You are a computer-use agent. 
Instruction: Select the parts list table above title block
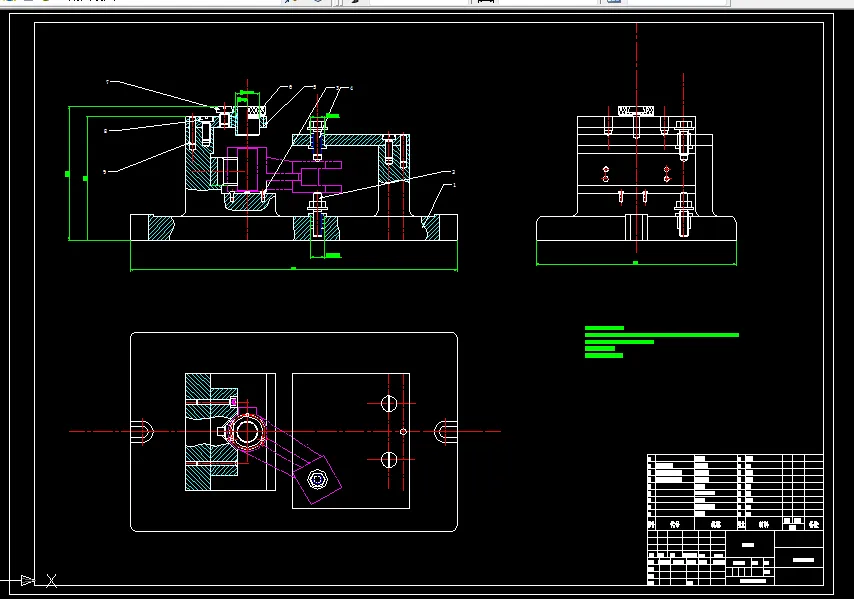[735, 492]
